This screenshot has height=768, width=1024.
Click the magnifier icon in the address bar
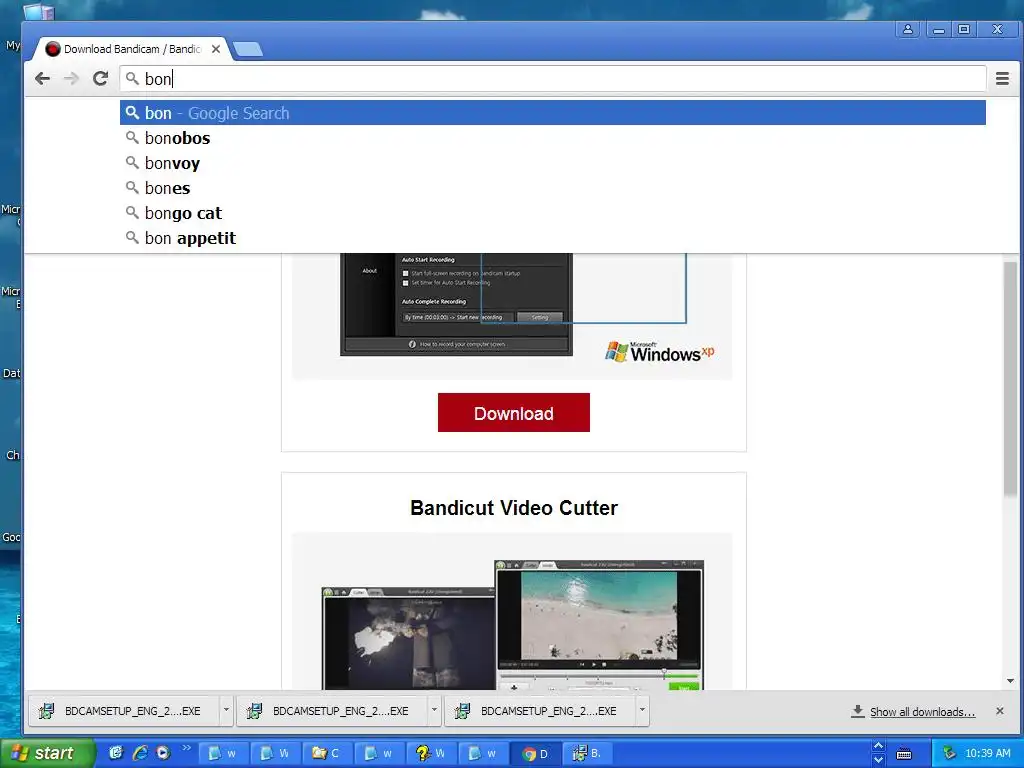tap(132, 79)
